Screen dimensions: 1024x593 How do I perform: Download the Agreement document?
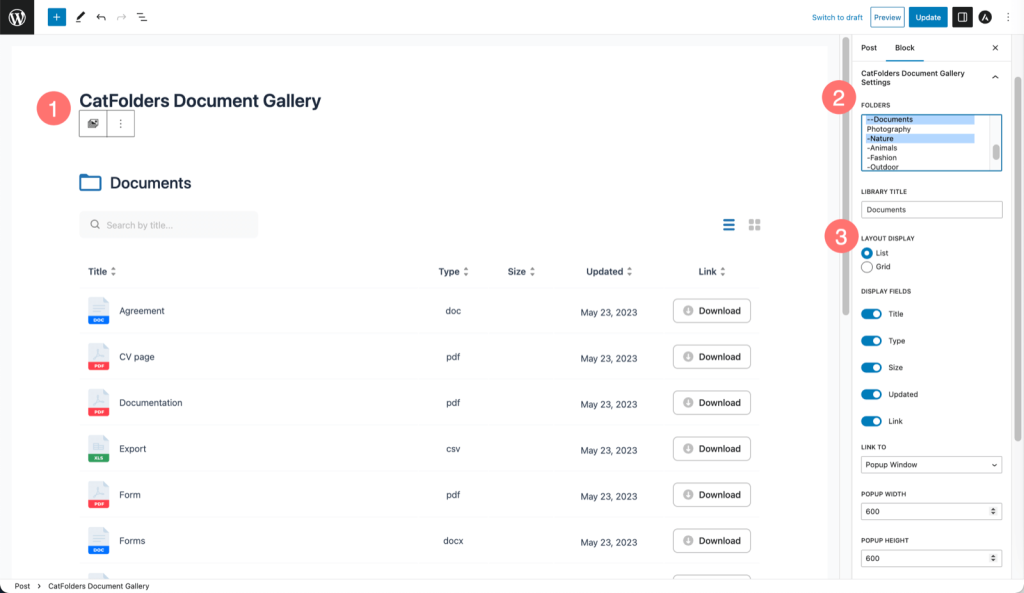point(711,310)
